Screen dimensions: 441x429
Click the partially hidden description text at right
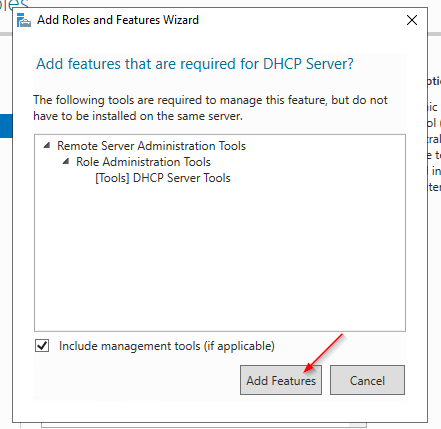(434, 133)
